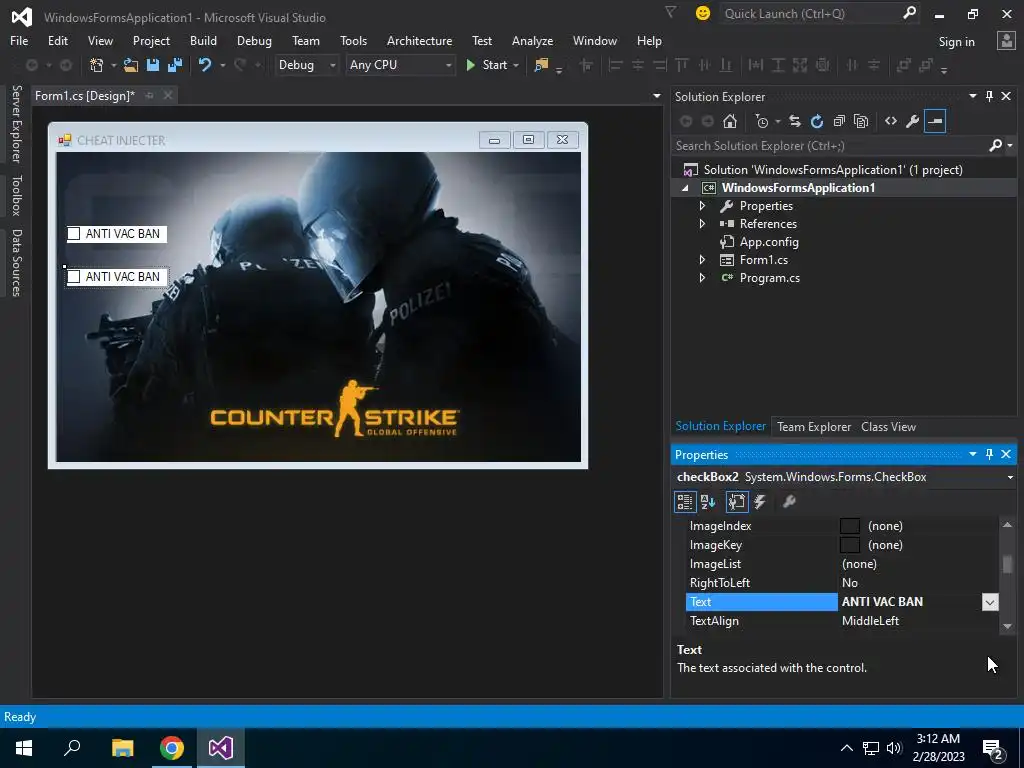
Task: Click the user account icon beside Sign in
Action: click(1006, 41)
